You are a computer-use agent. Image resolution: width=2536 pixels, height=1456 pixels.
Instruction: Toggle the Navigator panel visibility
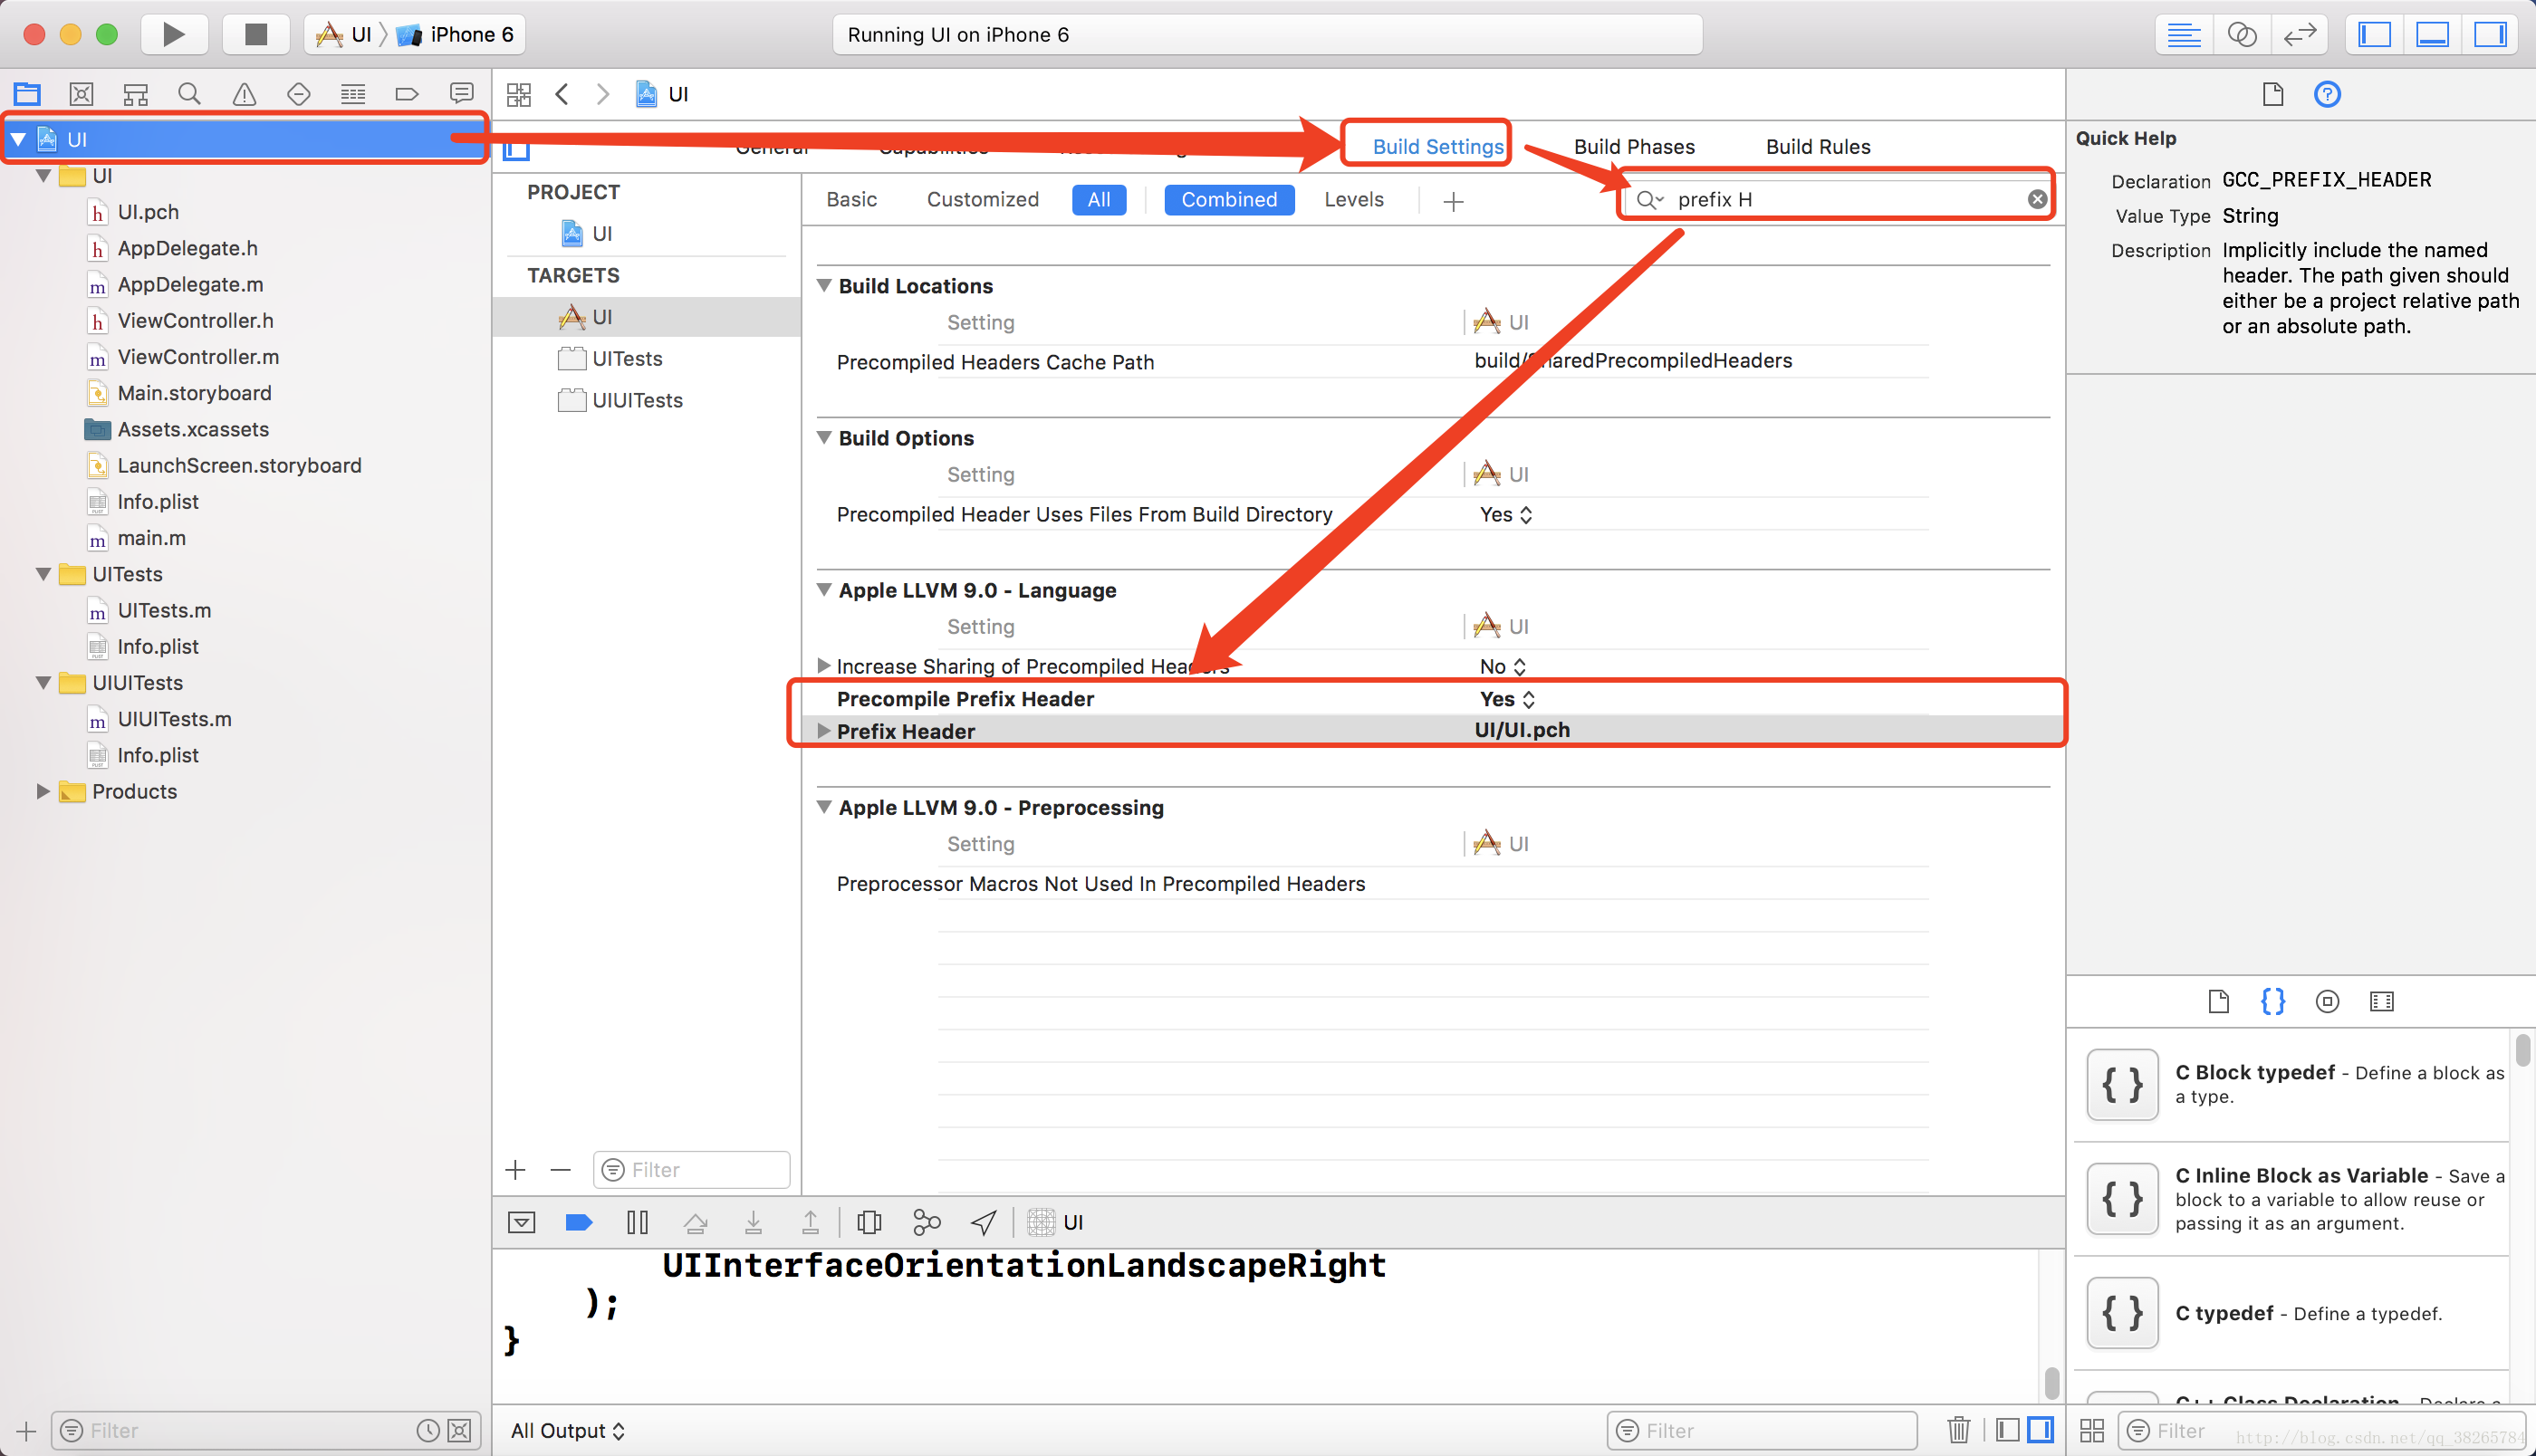(x=2375, y=34)
